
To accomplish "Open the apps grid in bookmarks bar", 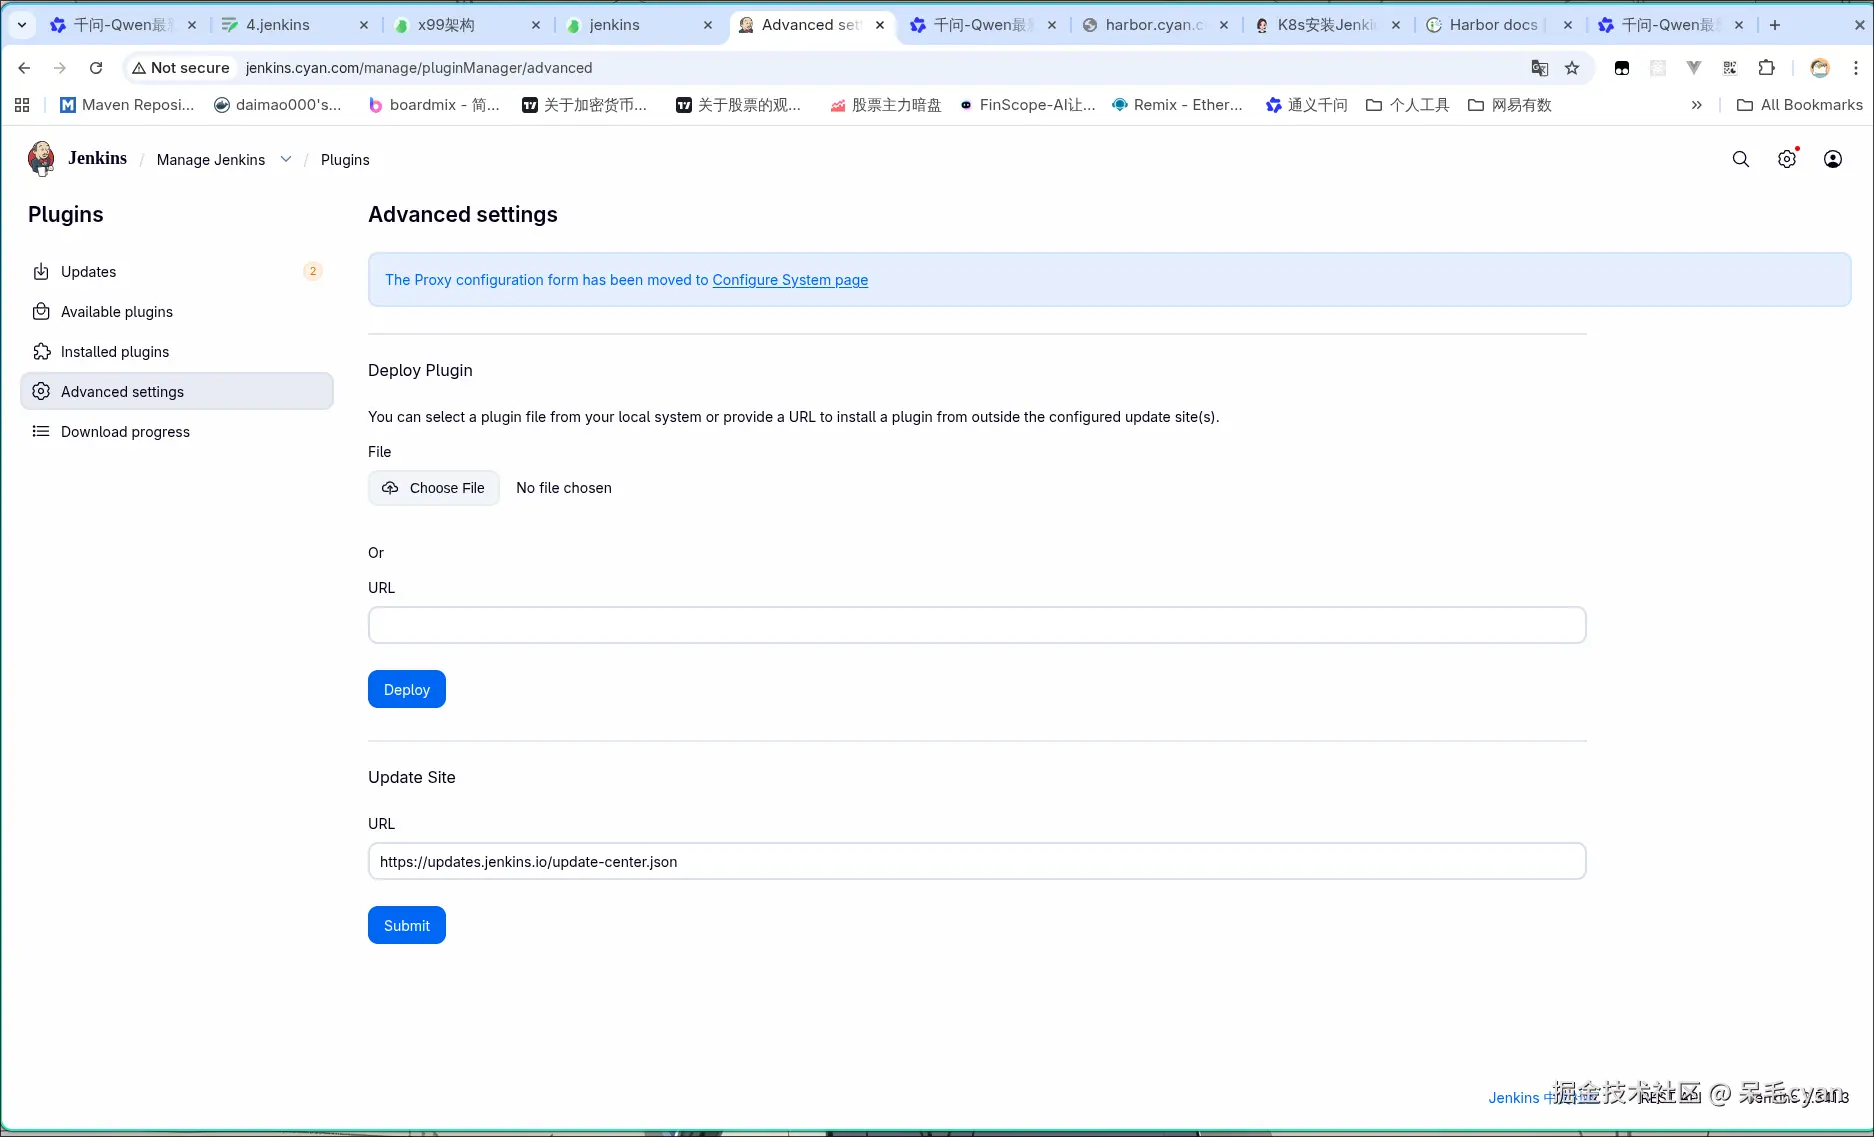I will (22, 105).
